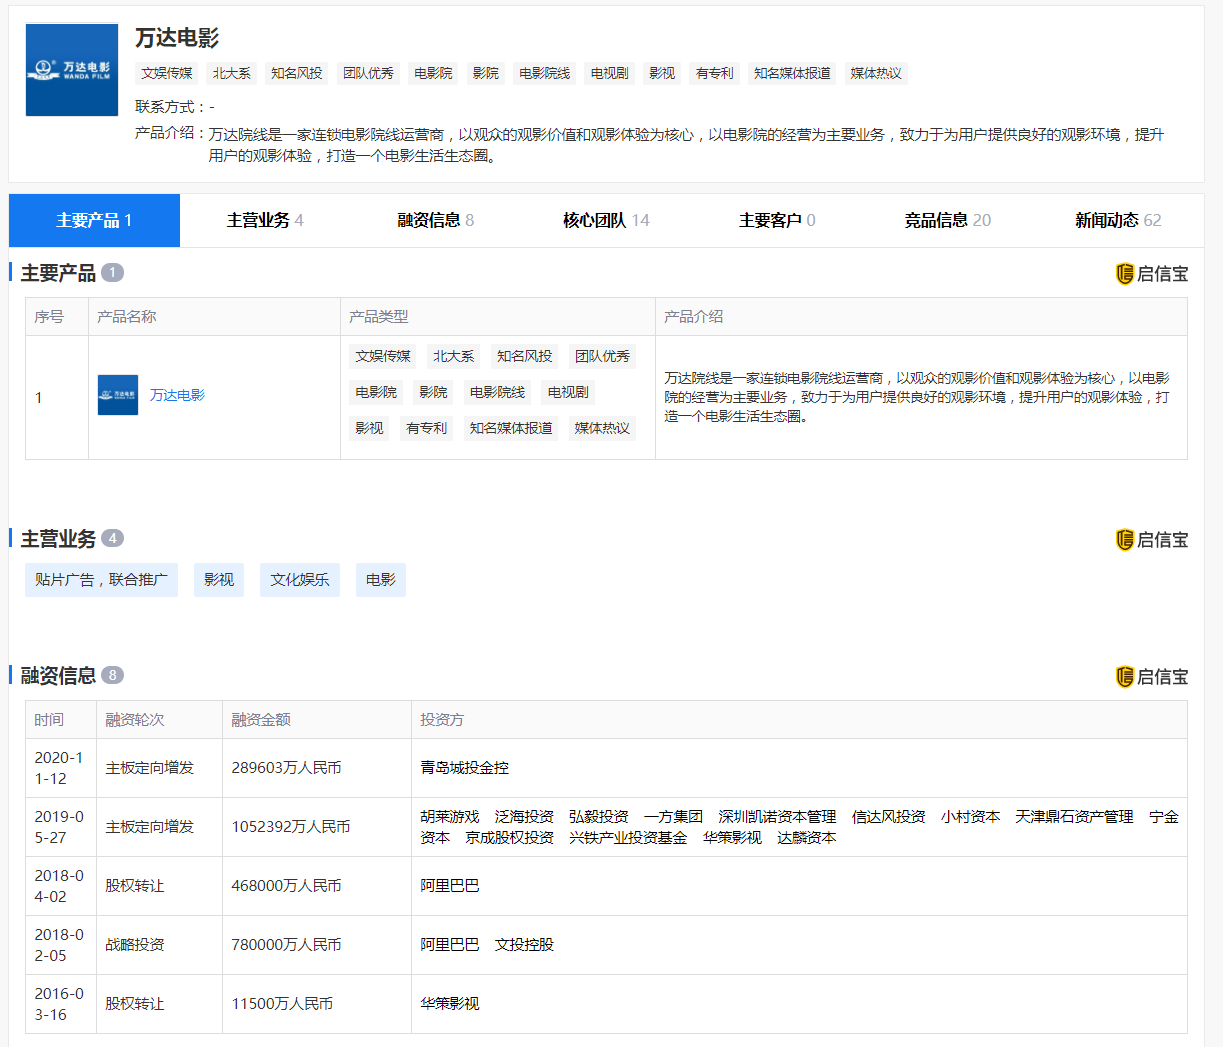Click investor 一方集团
Image resolution: width=1223 pixels, height=1047 pixels.
pos(673,817)
